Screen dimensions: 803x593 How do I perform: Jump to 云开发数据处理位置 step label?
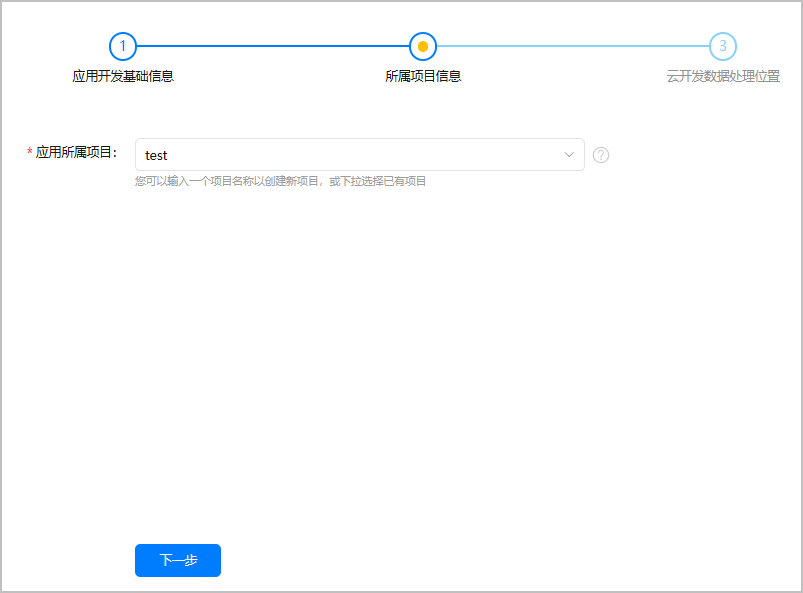point(723,76)
